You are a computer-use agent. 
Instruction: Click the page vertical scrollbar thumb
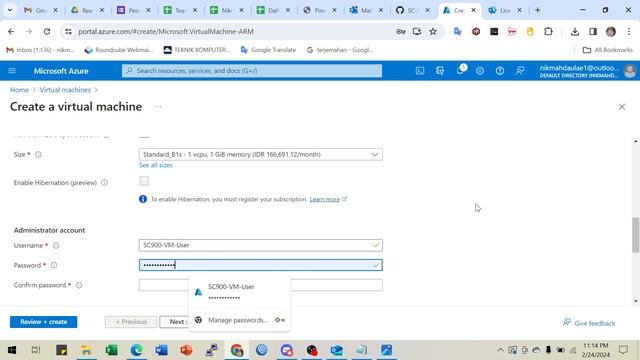[x=636, y=235]
